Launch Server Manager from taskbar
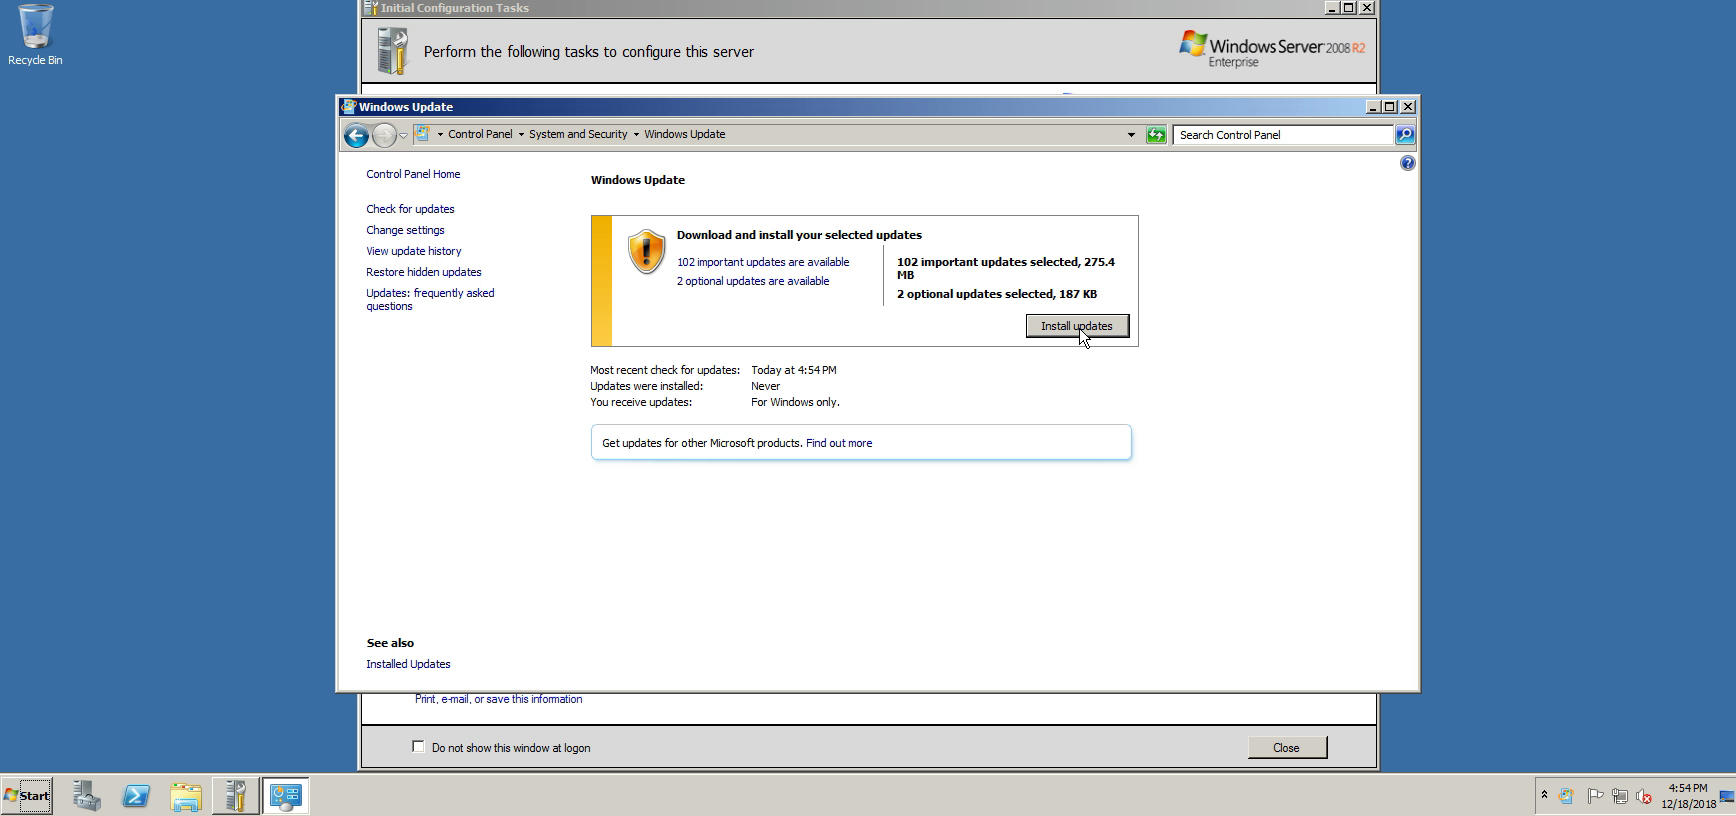The height and width of the screenshot is (816, 1736). click(x=86, y=796)
